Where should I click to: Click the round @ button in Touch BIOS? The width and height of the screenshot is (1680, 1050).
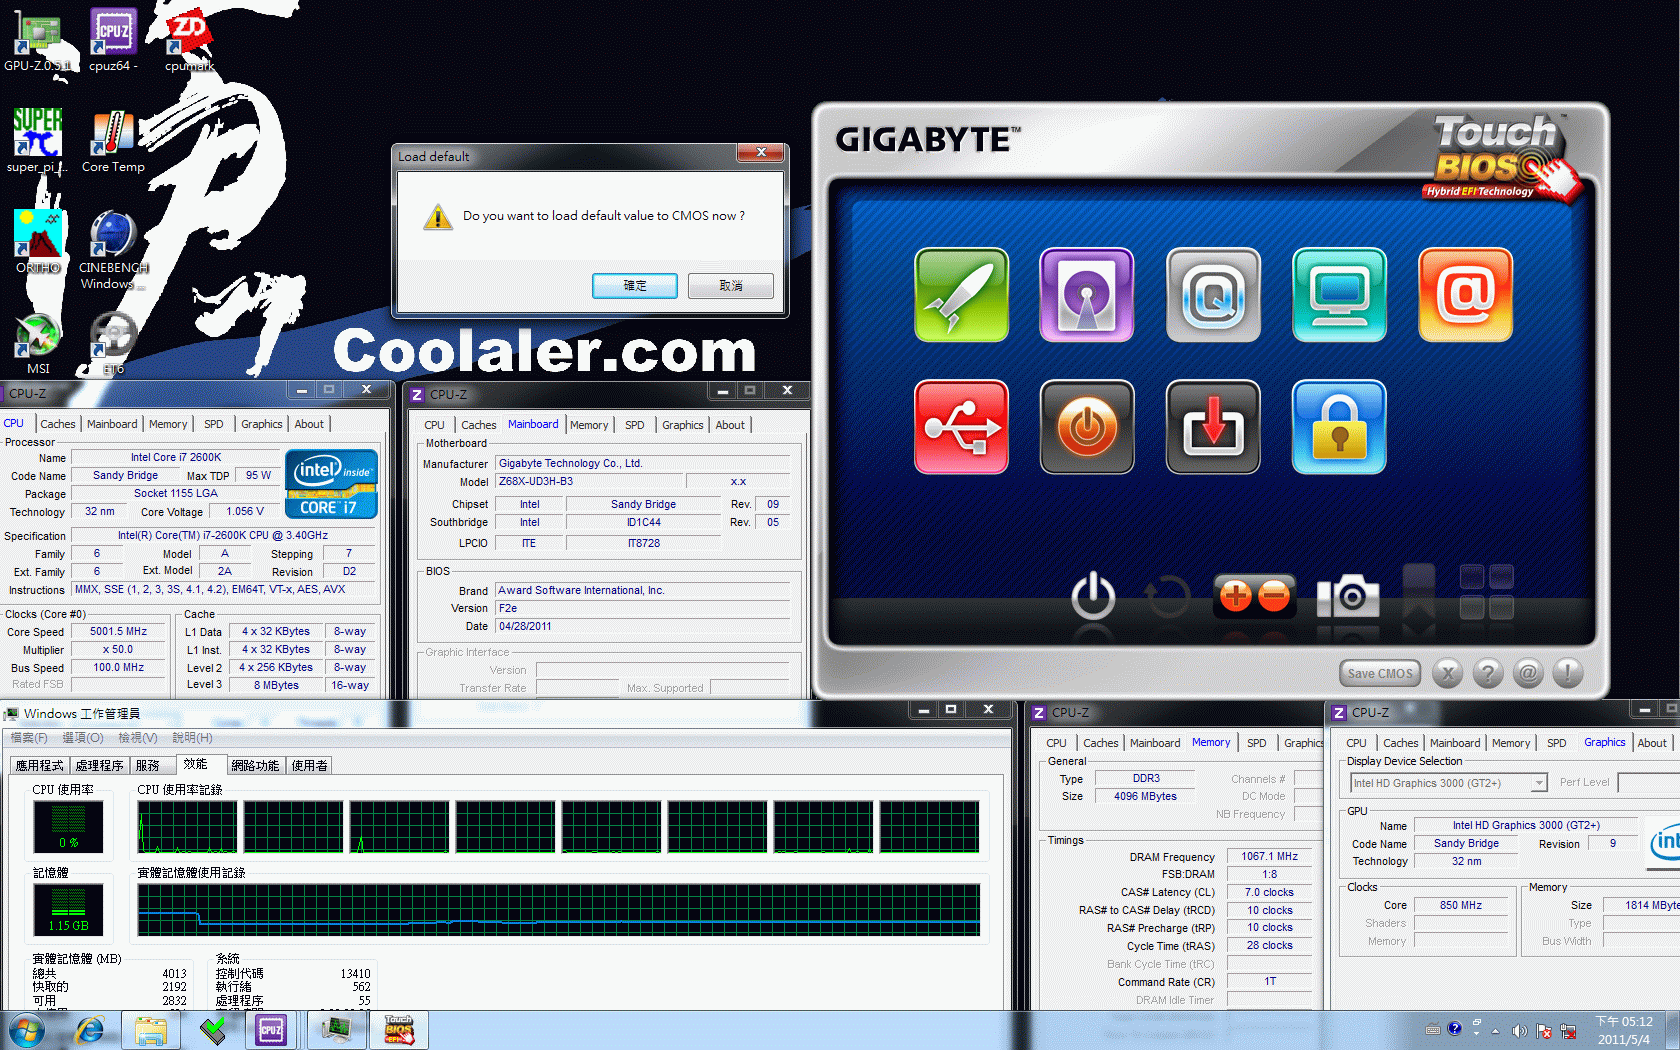[1528, 673]
